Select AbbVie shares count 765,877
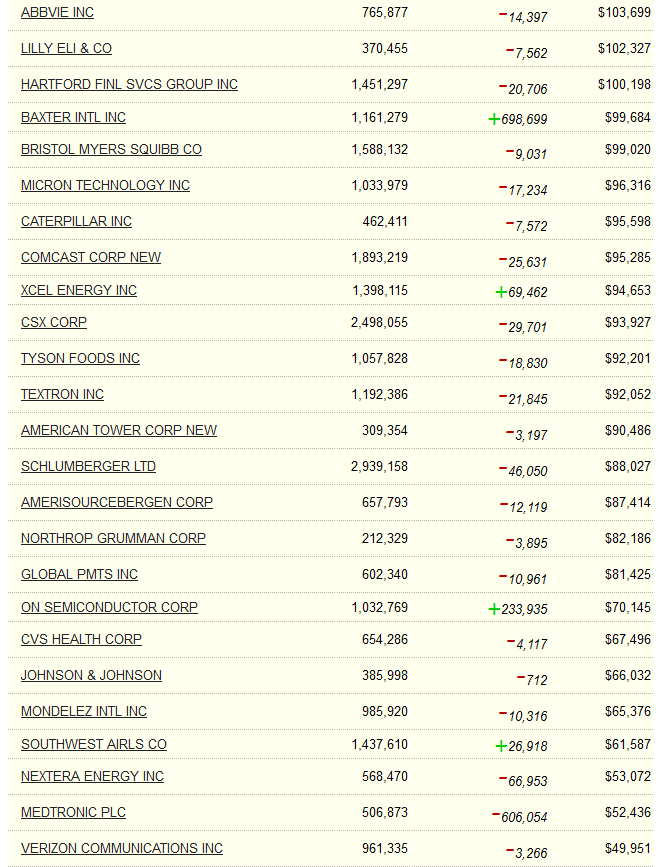The image size is (670, 867). (x=385, y=12)
